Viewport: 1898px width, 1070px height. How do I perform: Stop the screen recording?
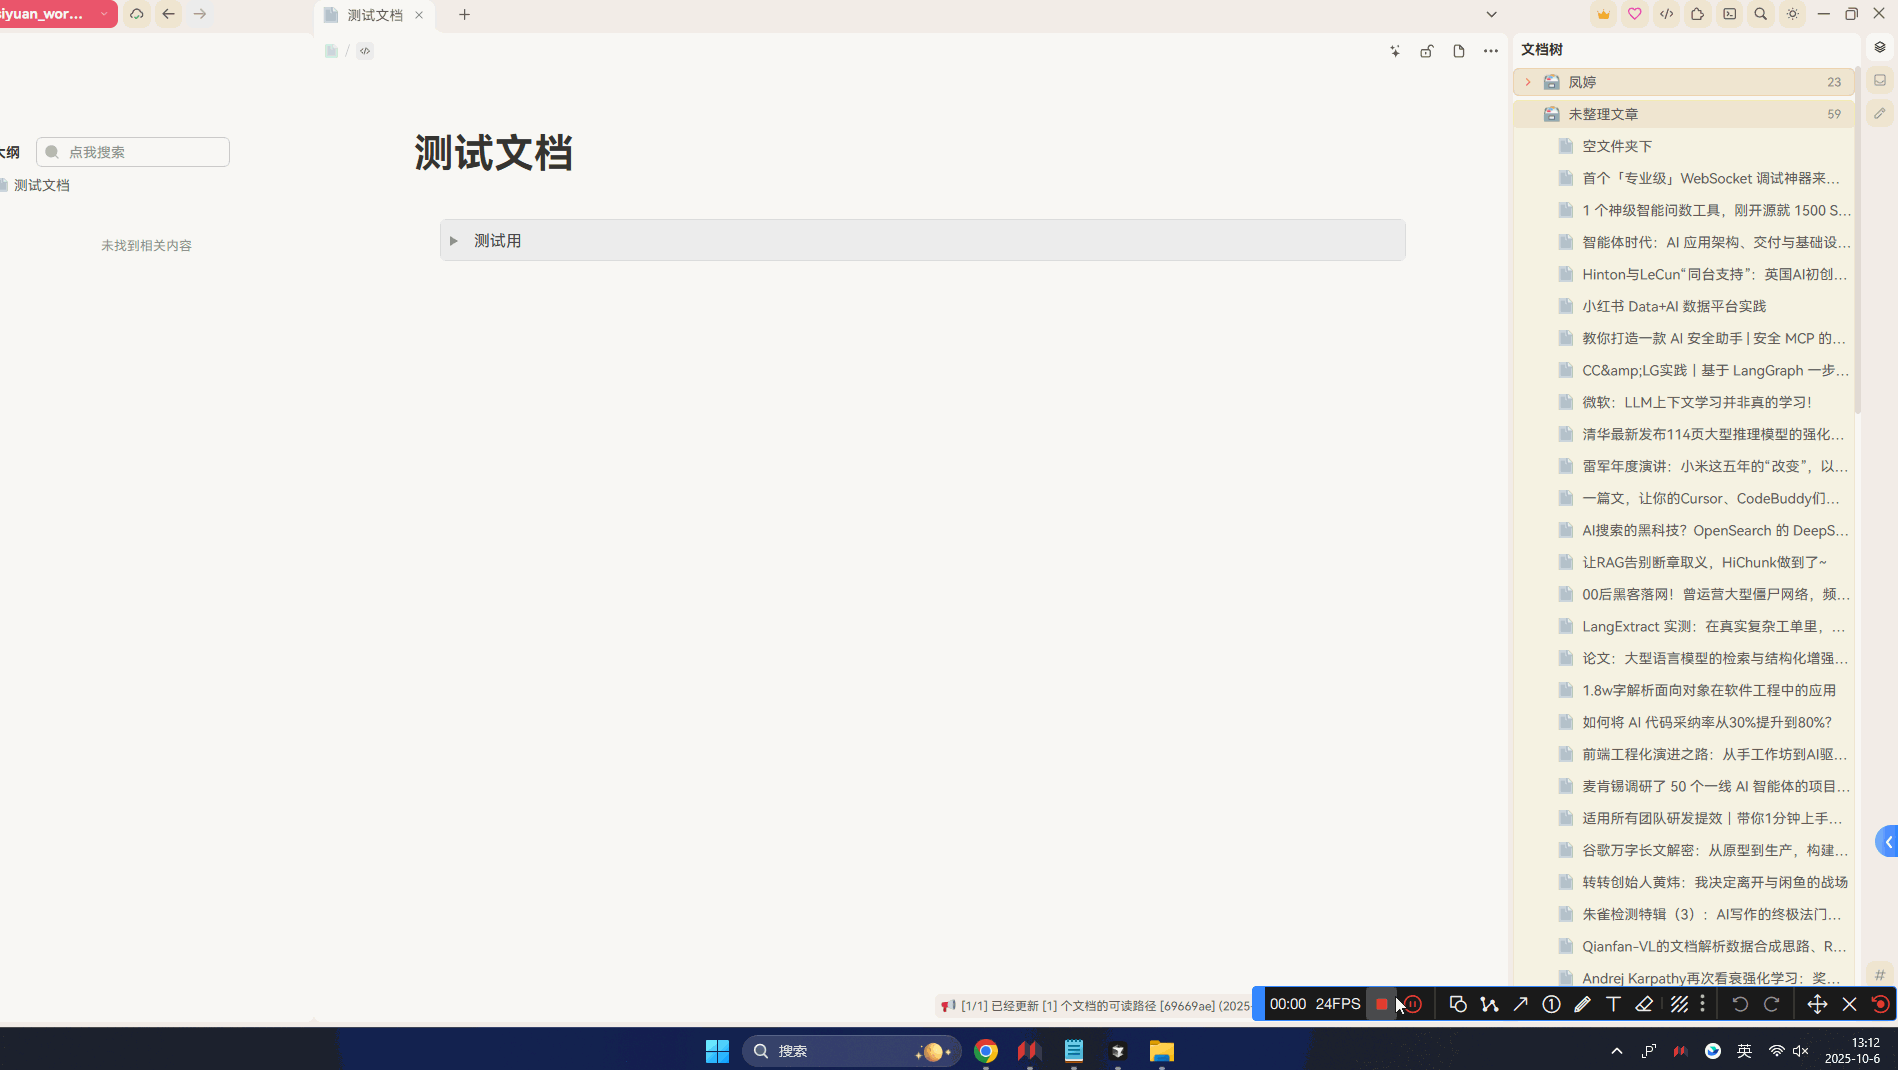pyautogui.click(x=1383, y=1004)
